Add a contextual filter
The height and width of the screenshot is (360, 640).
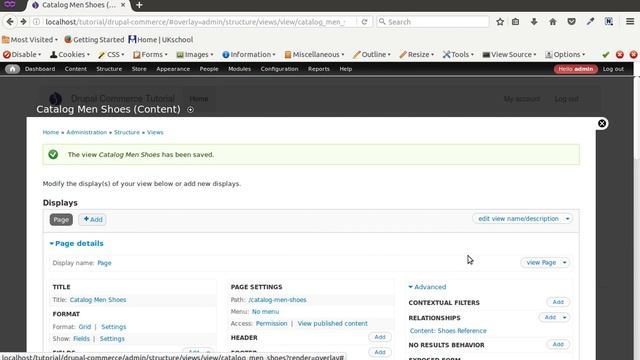coord(558,302)
